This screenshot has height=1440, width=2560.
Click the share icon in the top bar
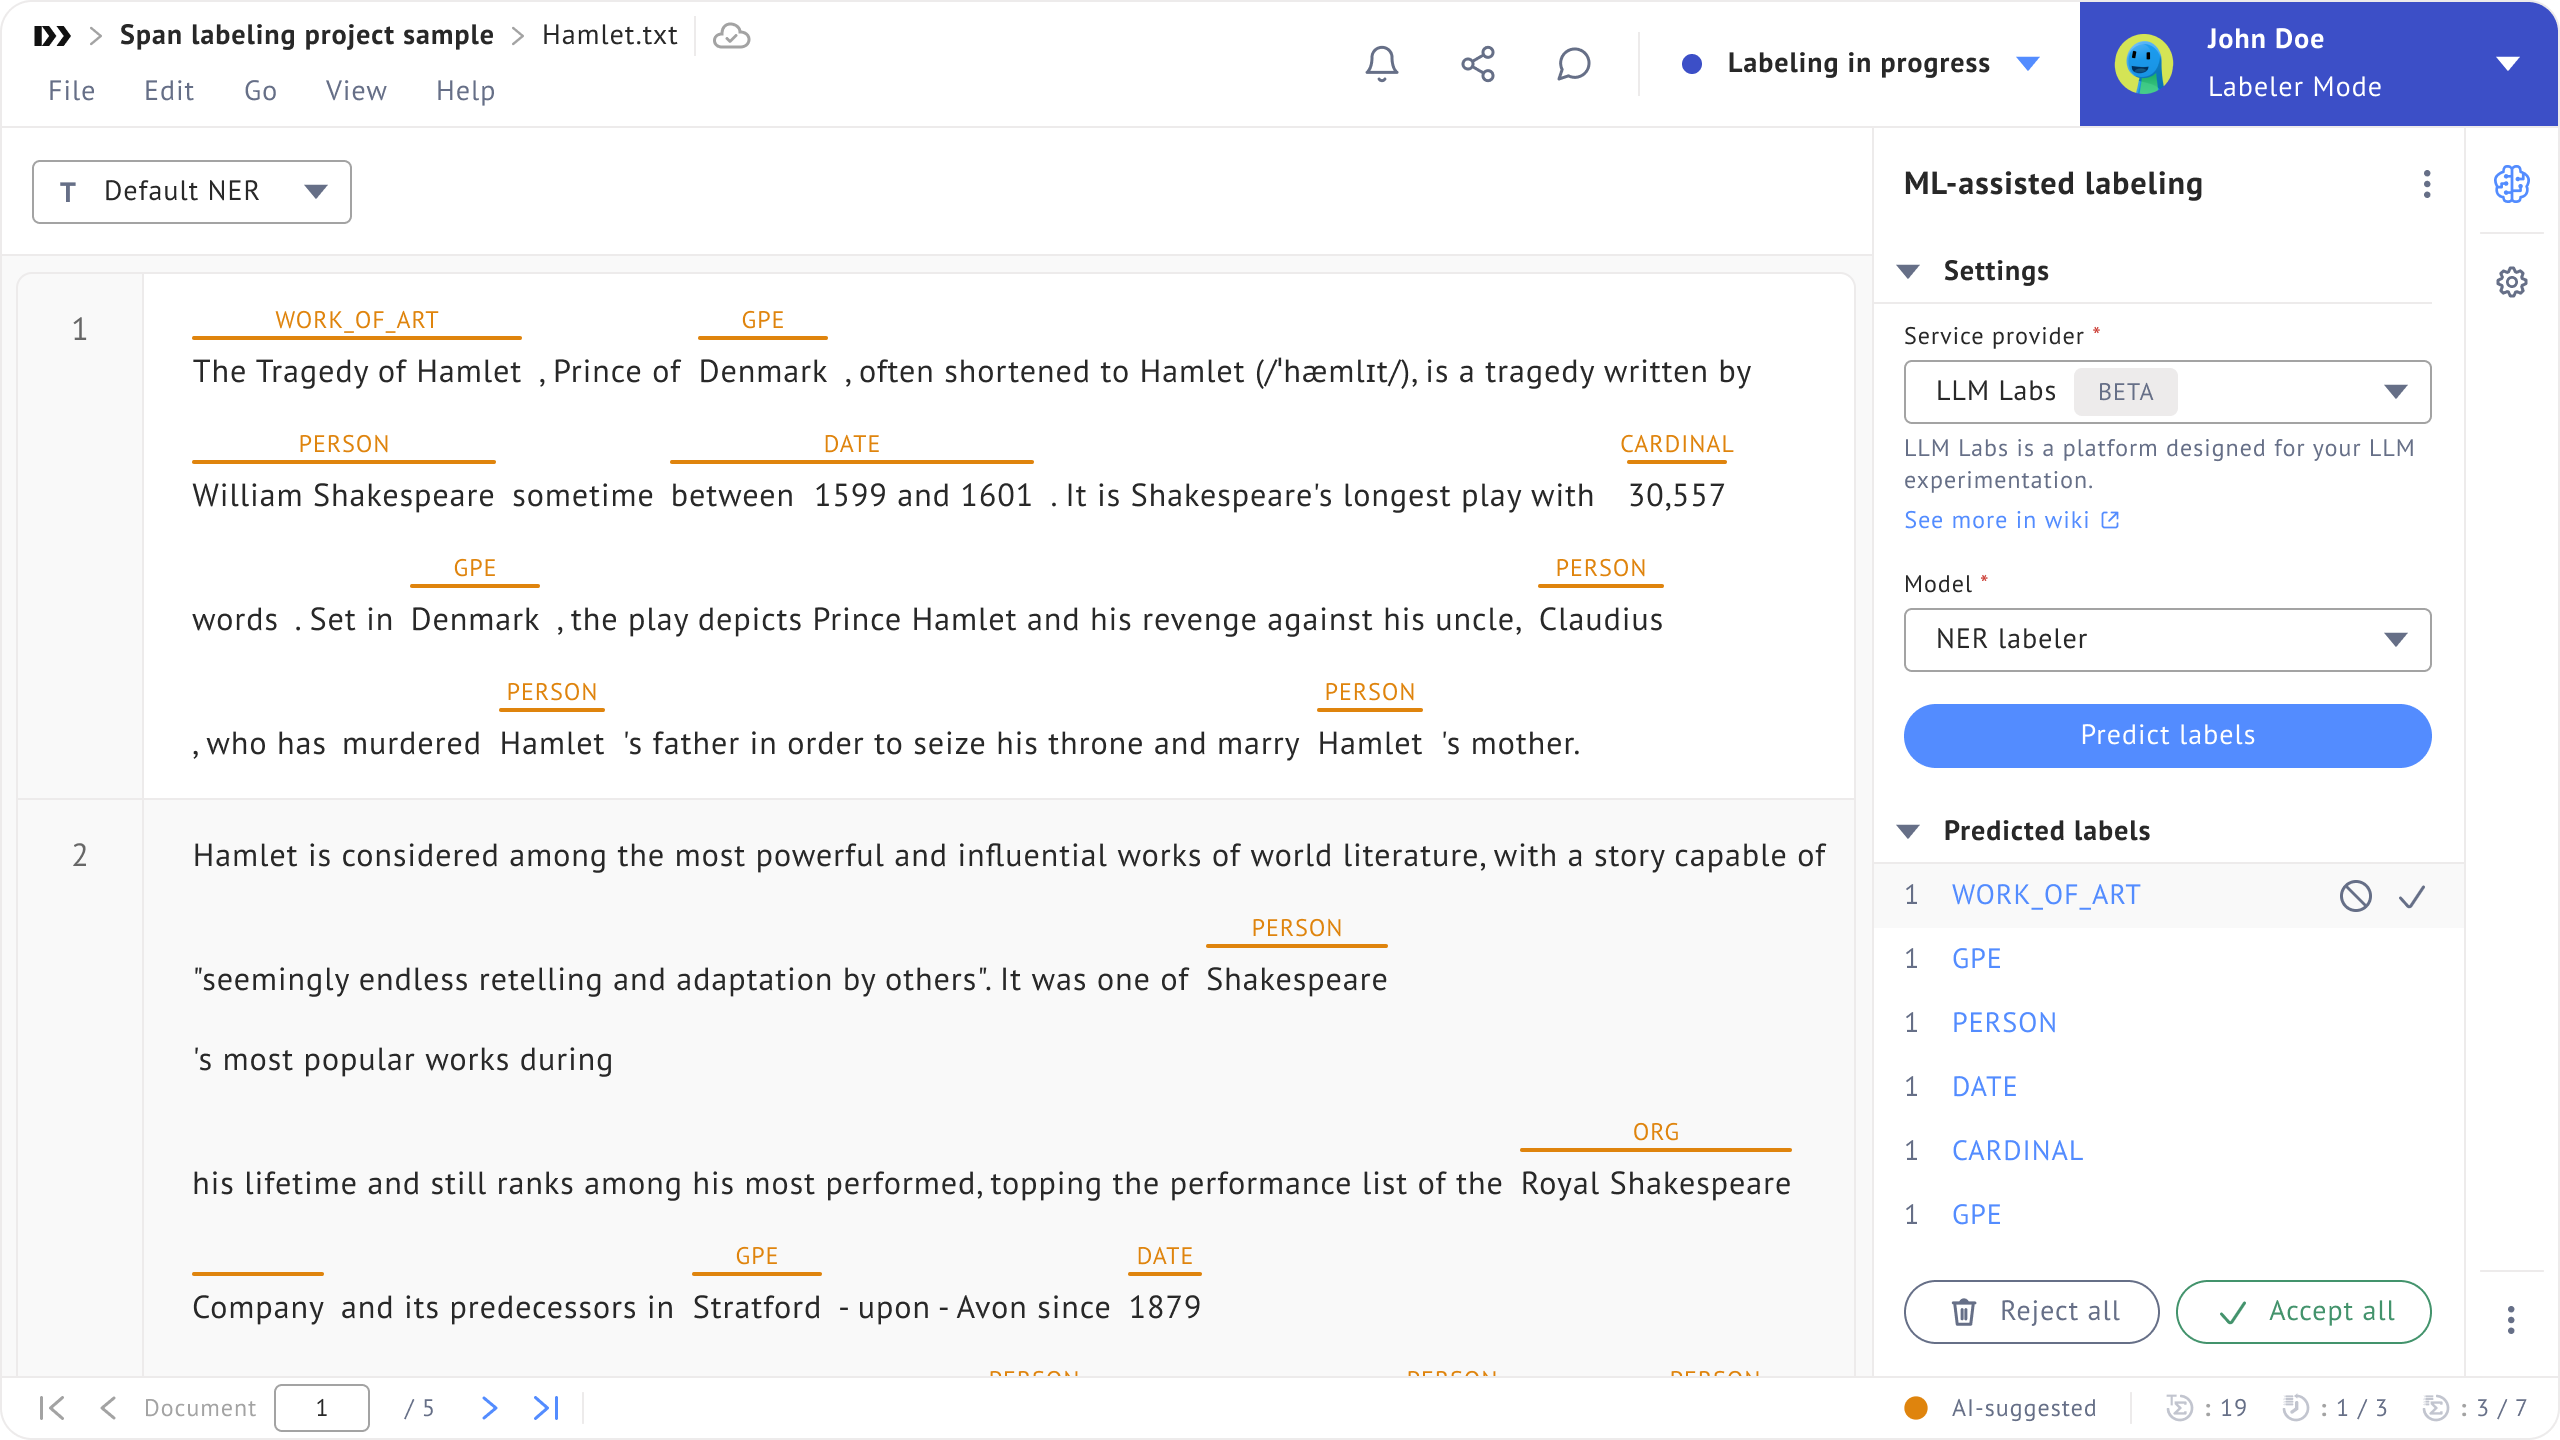click(x=1477, y=64)
